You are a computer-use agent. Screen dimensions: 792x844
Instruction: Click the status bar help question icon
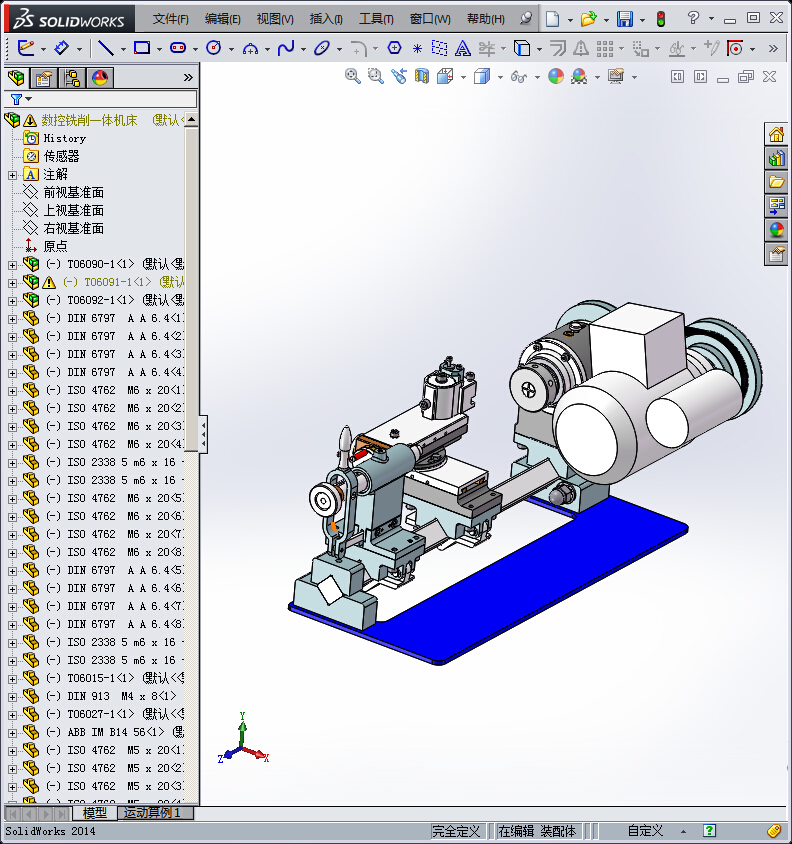coord(709,831)
